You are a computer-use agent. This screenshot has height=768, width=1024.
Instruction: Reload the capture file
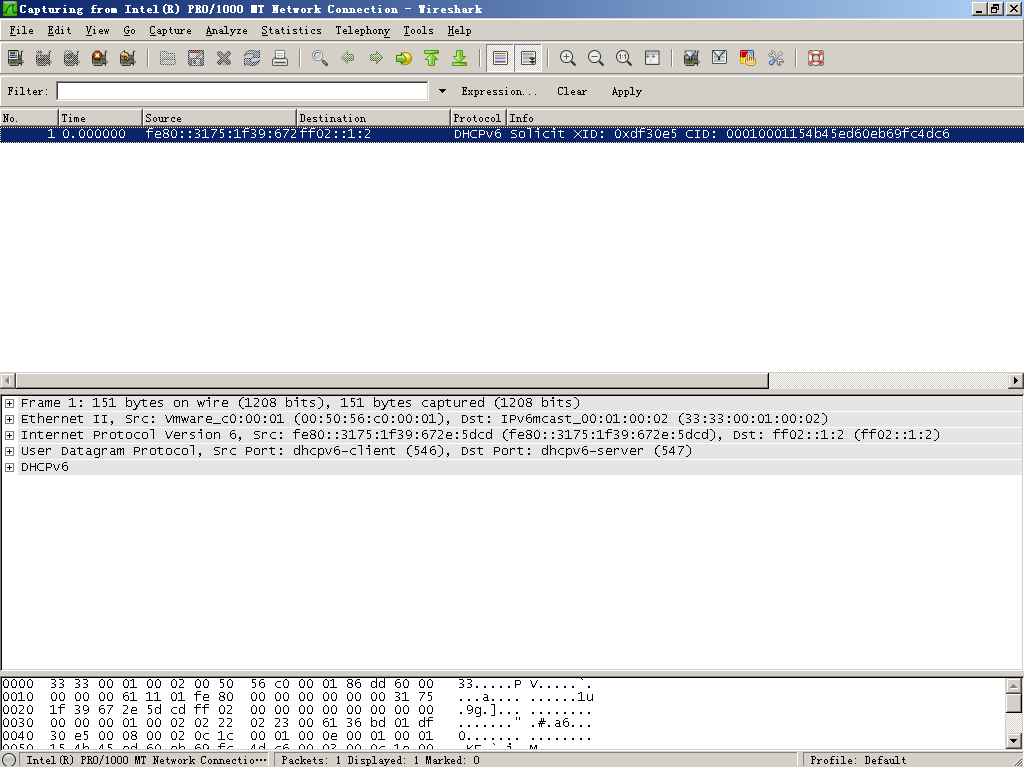coord(252,58)
